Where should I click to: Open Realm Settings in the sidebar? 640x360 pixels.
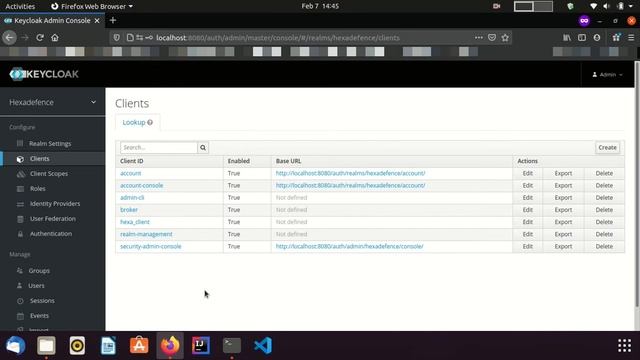[x=50, y=144]
